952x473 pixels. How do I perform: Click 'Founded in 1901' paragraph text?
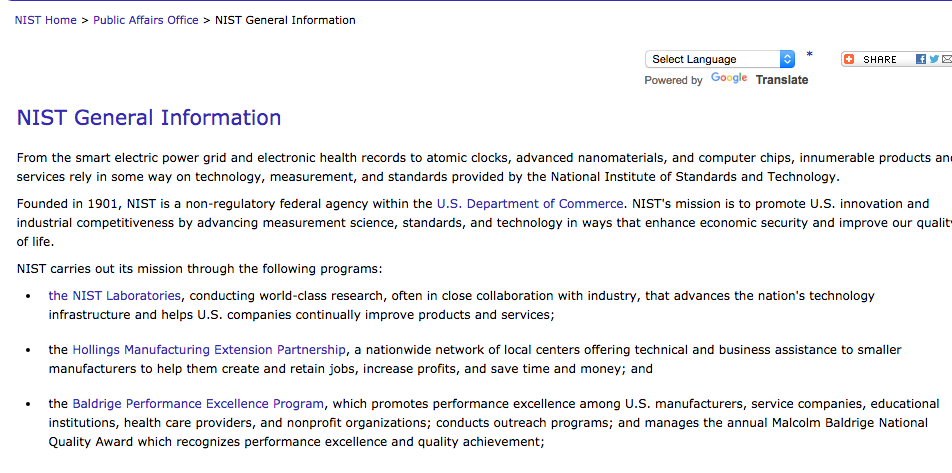click(485, 223)
